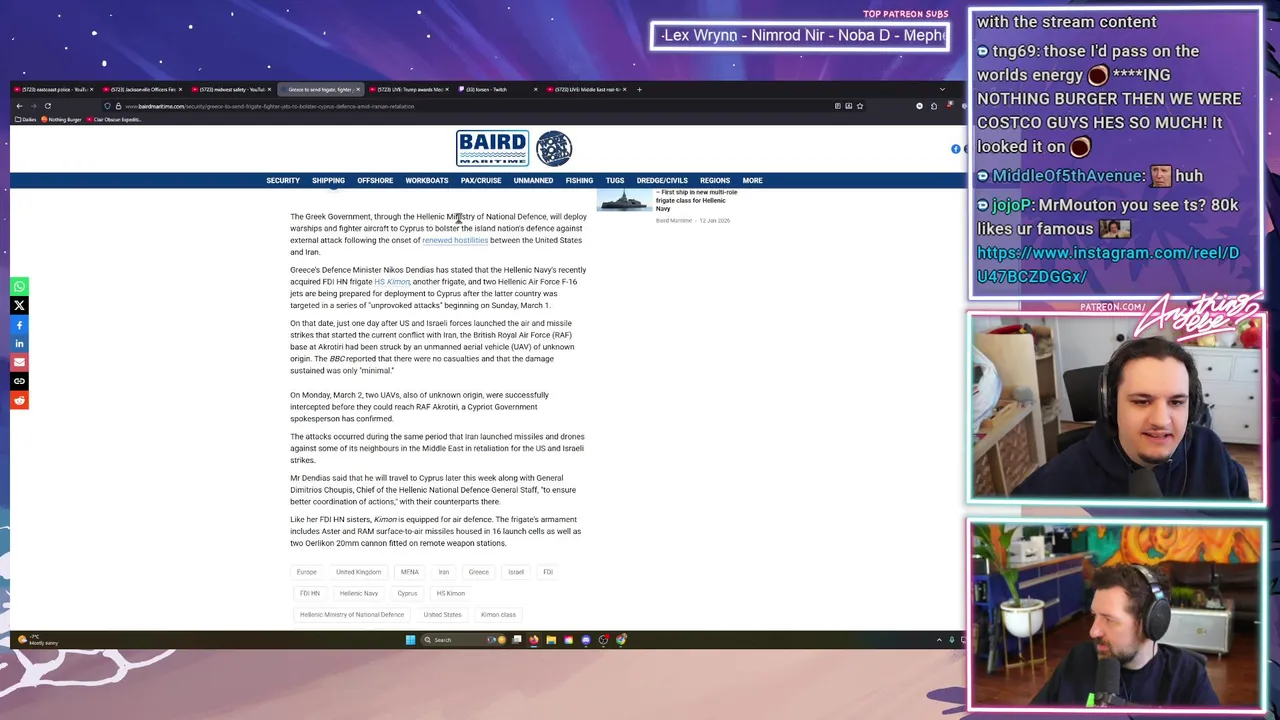Select the Europe tag

point(307,572)
